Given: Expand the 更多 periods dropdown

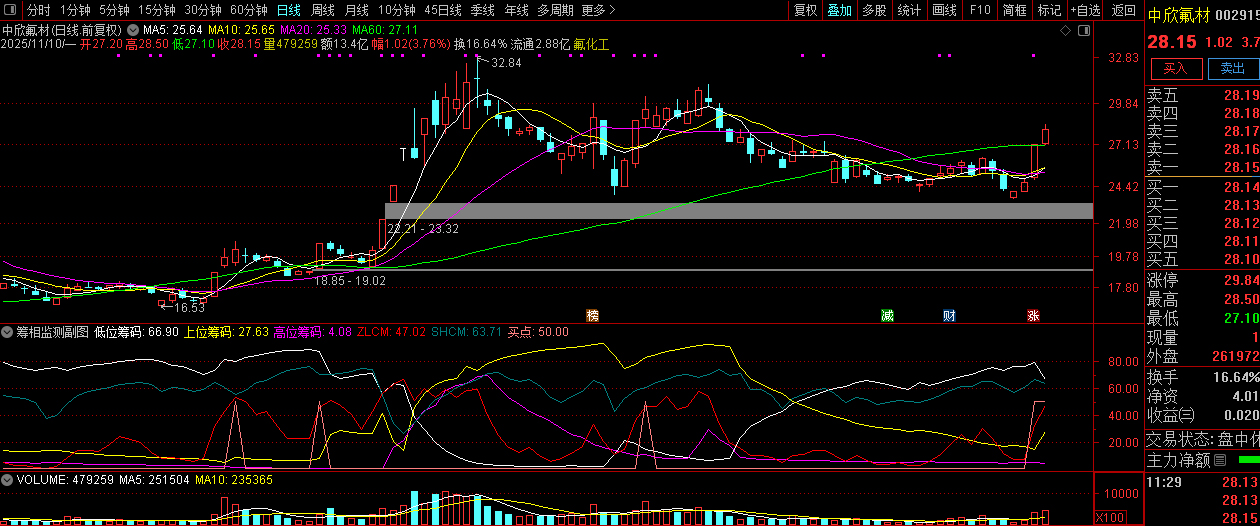Looking at the screenshot, I should tap(597, 10).
